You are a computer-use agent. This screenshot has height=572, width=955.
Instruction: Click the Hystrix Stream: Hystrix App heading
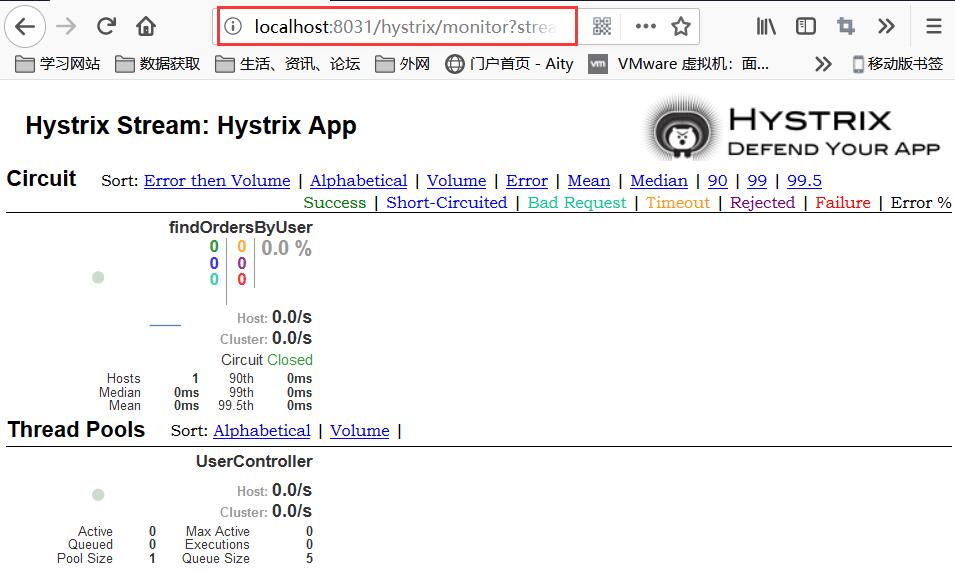click(x=191, y=125)
